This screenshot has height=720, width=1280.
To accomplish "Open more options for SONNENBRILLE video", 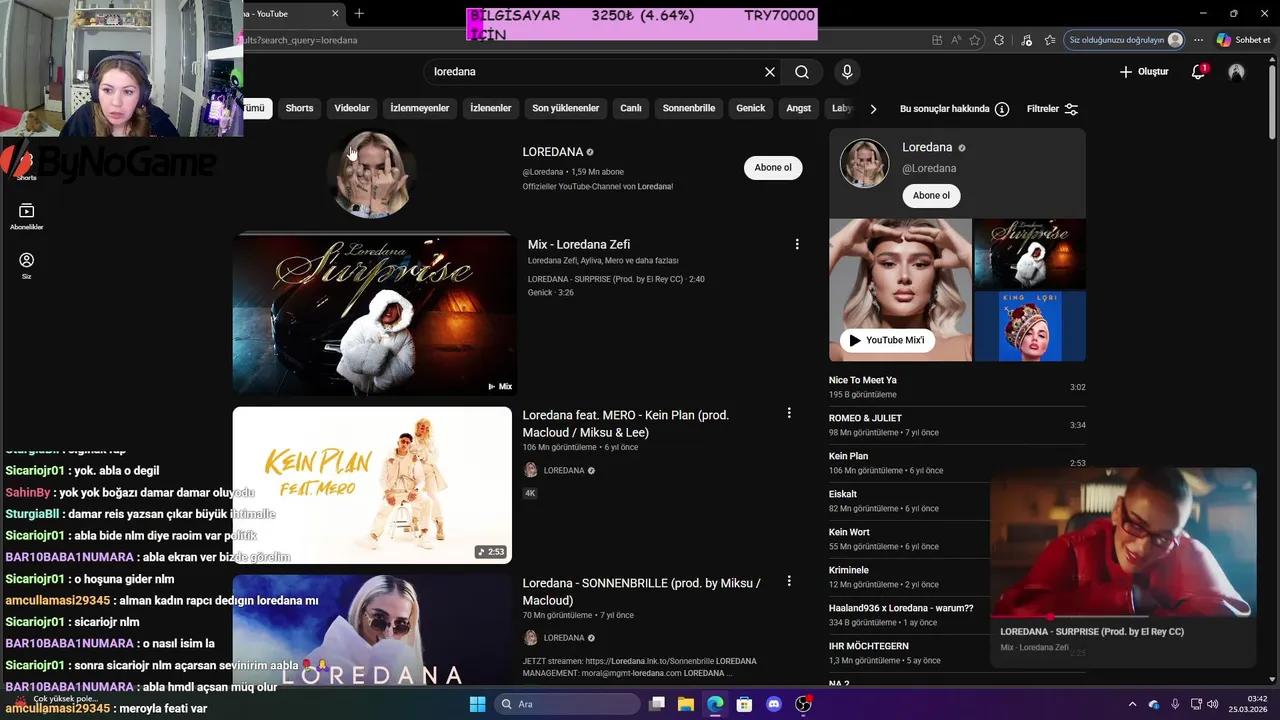I will (789, 581).
